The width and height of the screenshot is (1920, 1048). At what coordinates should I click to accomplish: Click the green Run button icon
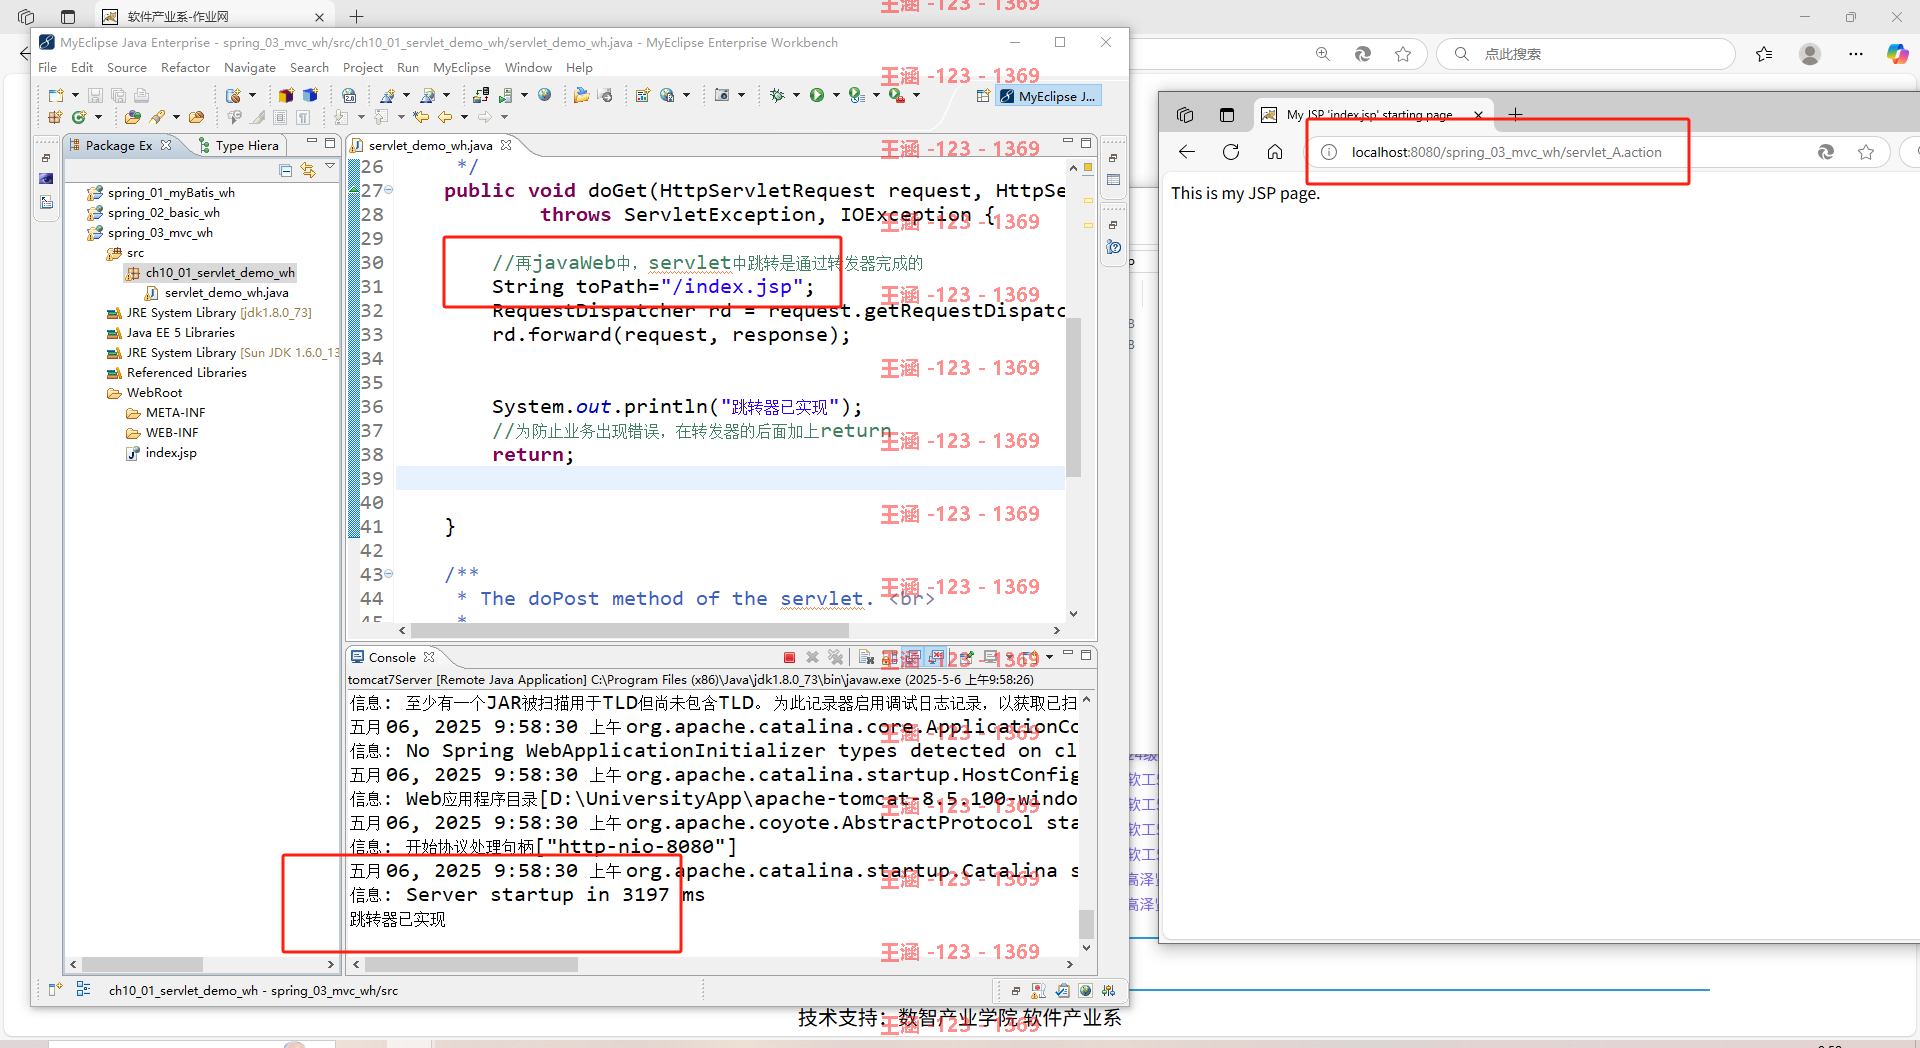pos(817,95)
